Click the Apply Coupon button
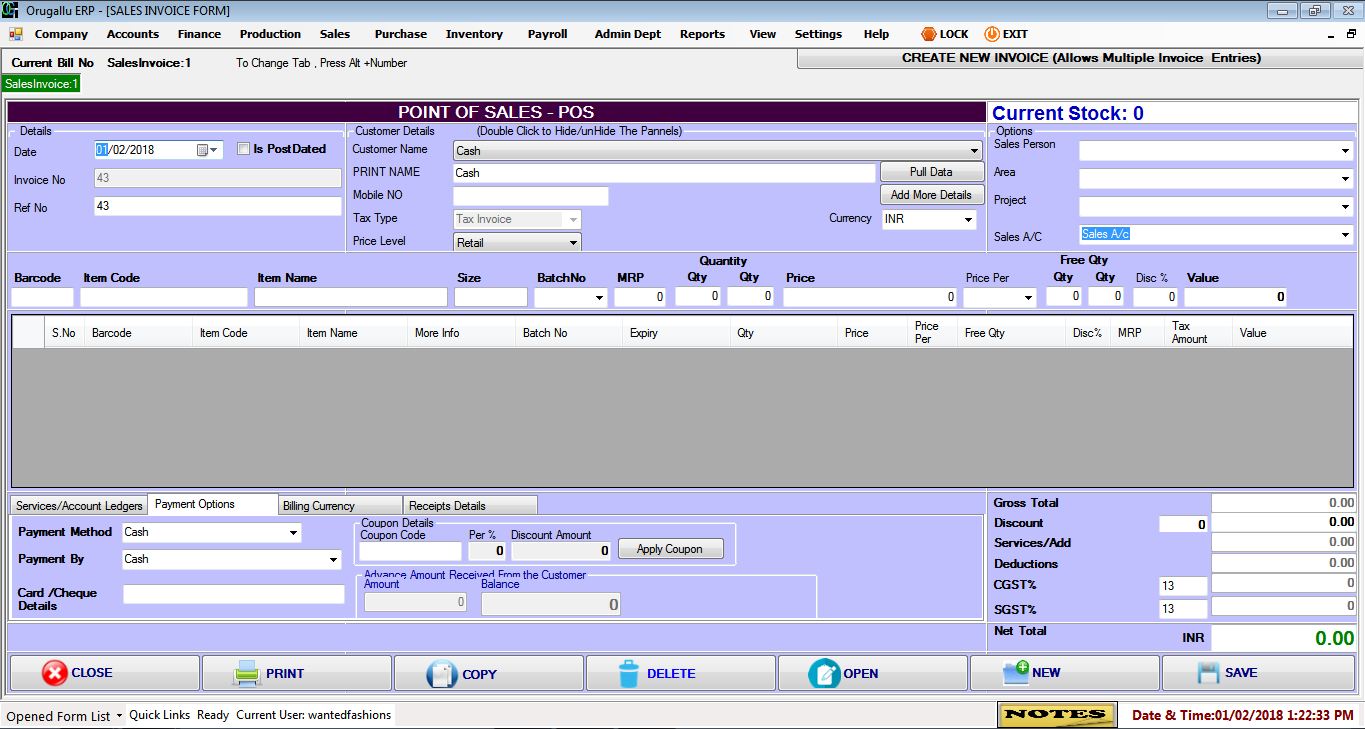The width and height of the screenshot is (1365, 729). [x=670, y=549]
